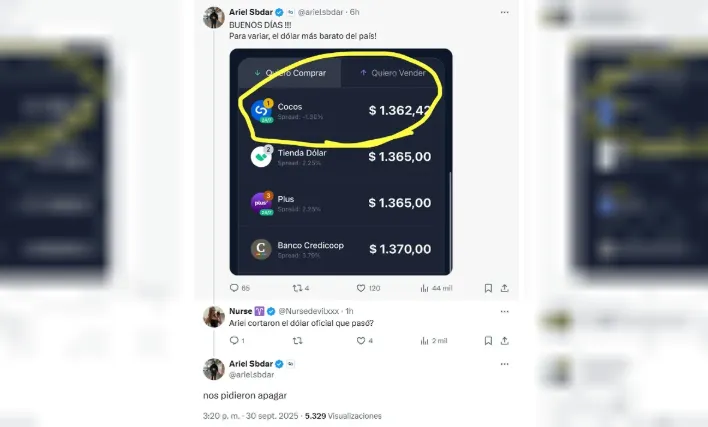
Task: Retweet the Ariel Sbdar dollar post
Action: click(301, 288)
